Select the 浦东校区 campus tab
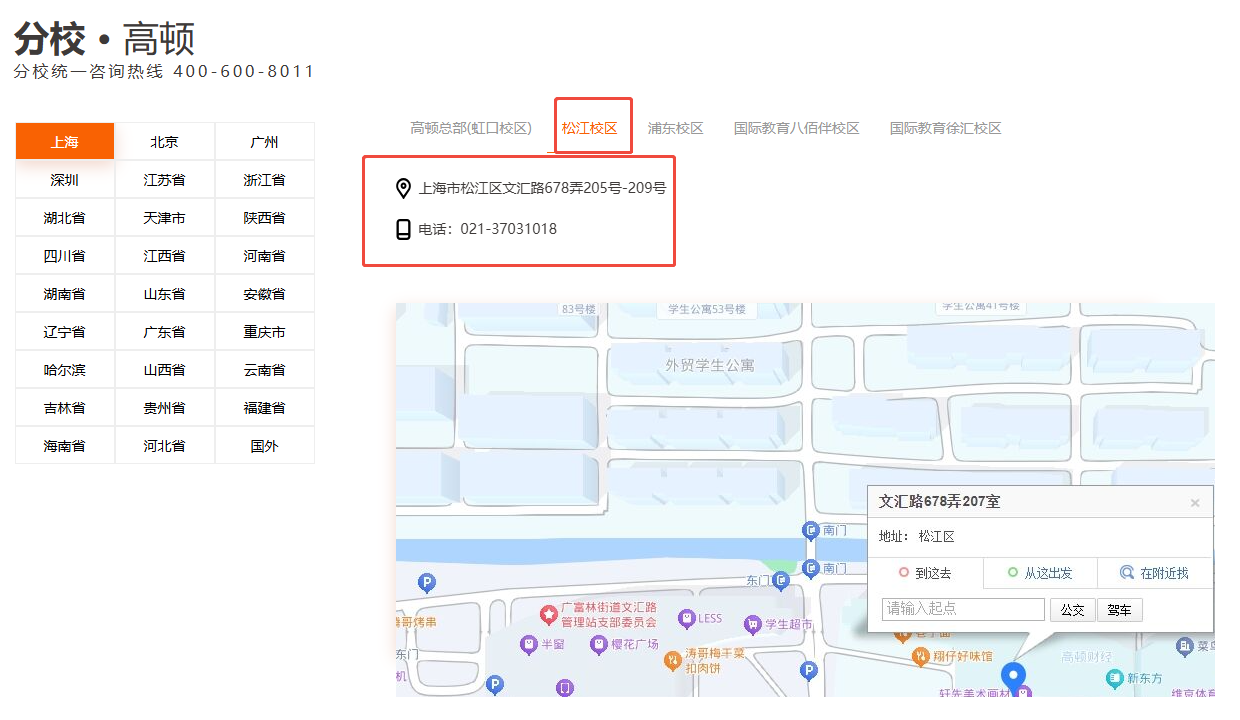This screenshot has height=720, width=1240. pyautogui.click(x=675, y=128)
